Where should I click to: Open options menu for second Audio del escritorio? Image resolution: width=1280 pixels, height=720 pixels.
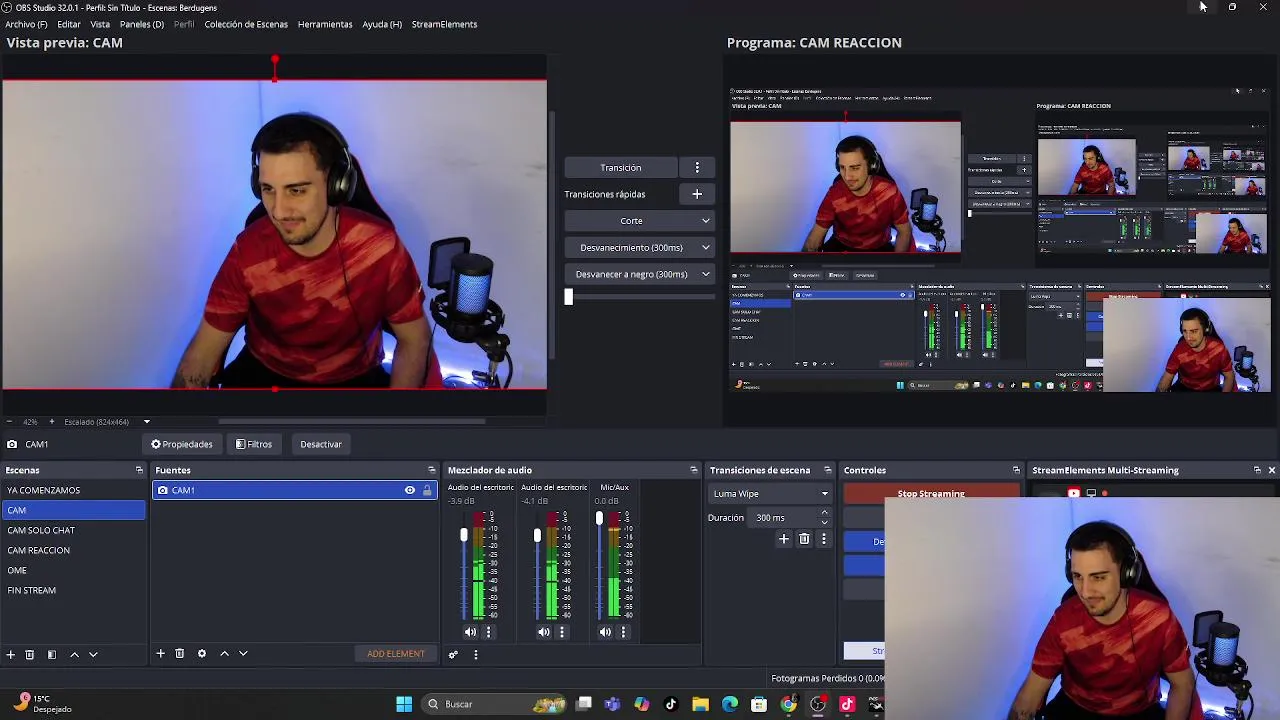tap(562, 632)
